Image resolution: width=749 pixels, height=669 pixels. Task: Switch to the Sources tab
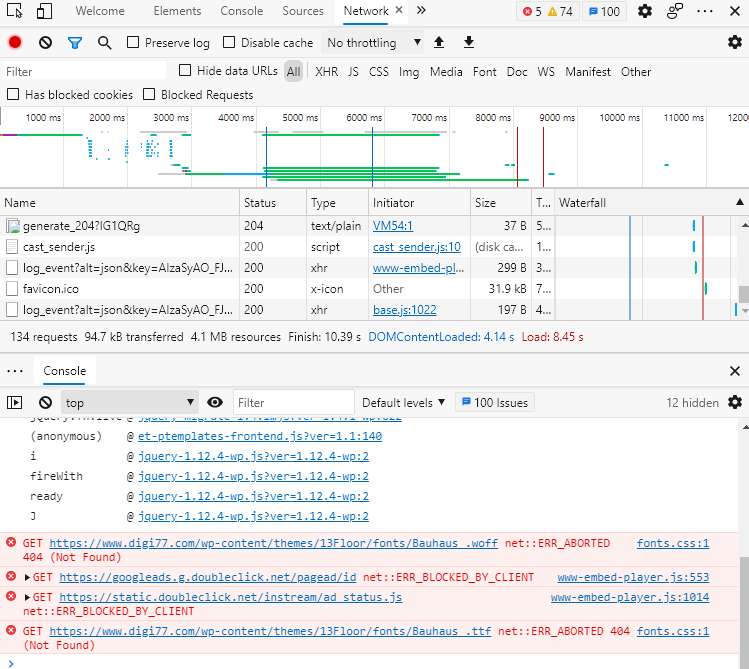(302, 12)
